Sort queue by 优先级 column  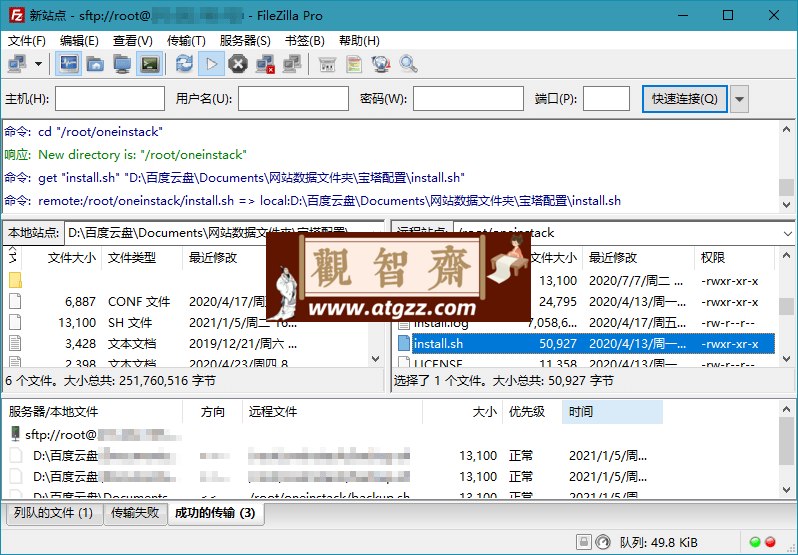tap(532, 412)
